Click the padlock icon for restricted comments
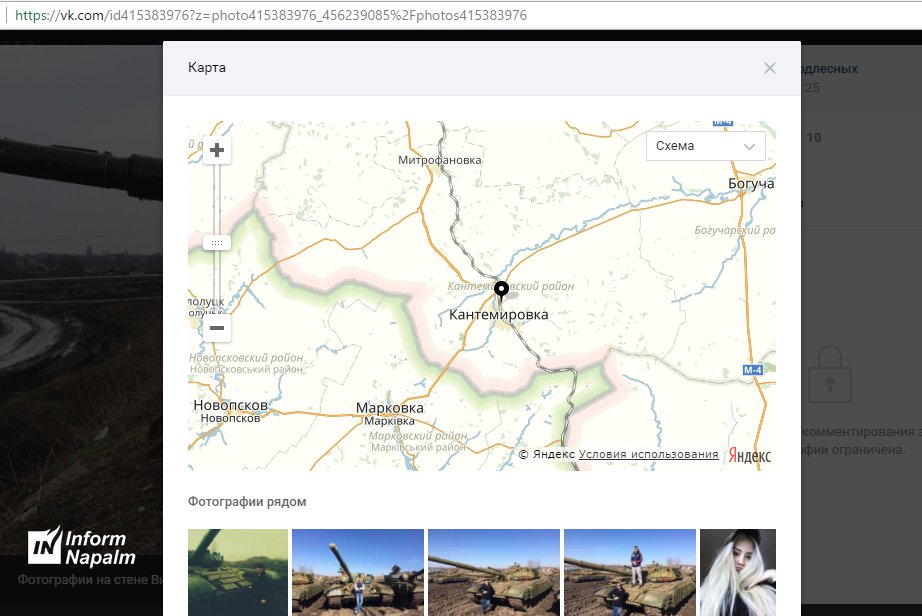The height and width of the screenshot is (616, 922). click(830, 375)
